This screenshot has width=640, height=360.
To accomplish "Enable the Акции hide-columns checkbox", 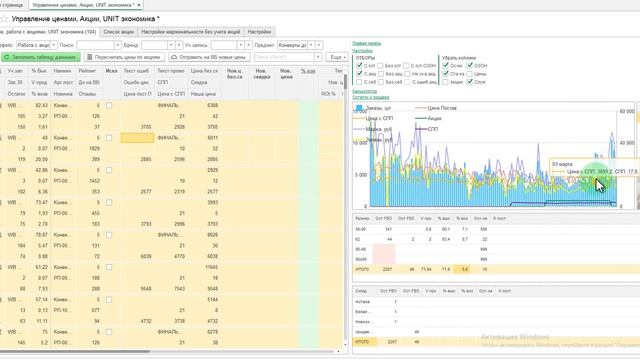I will [445, 82].
